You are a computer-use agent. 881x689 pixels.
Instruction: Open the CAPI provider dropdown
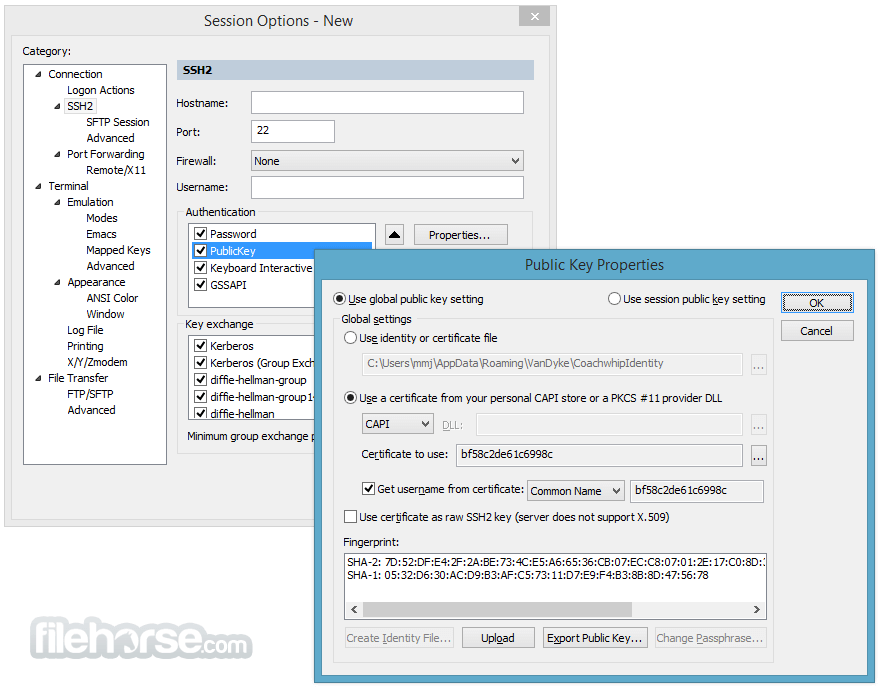397,424
